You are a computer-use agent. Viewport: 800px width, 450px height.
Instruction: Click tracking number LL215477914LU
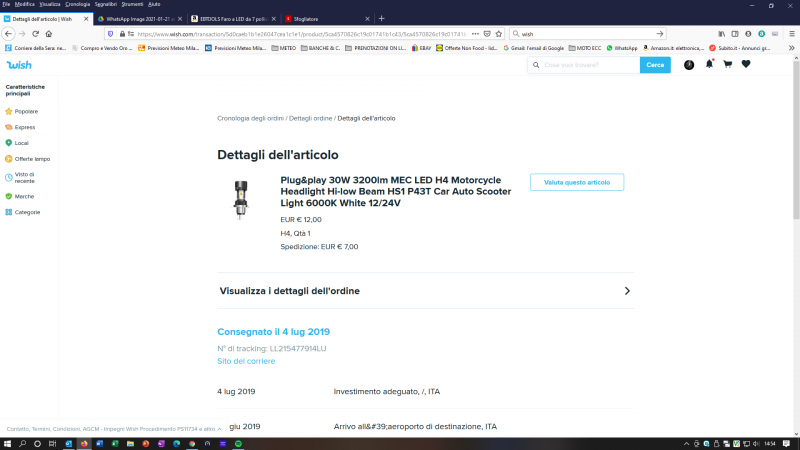[298, 348]
